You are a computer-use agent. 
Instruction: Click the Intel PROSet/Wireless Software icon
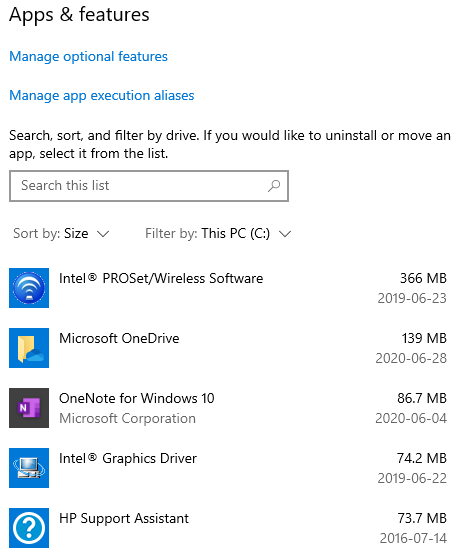[29, 288]
